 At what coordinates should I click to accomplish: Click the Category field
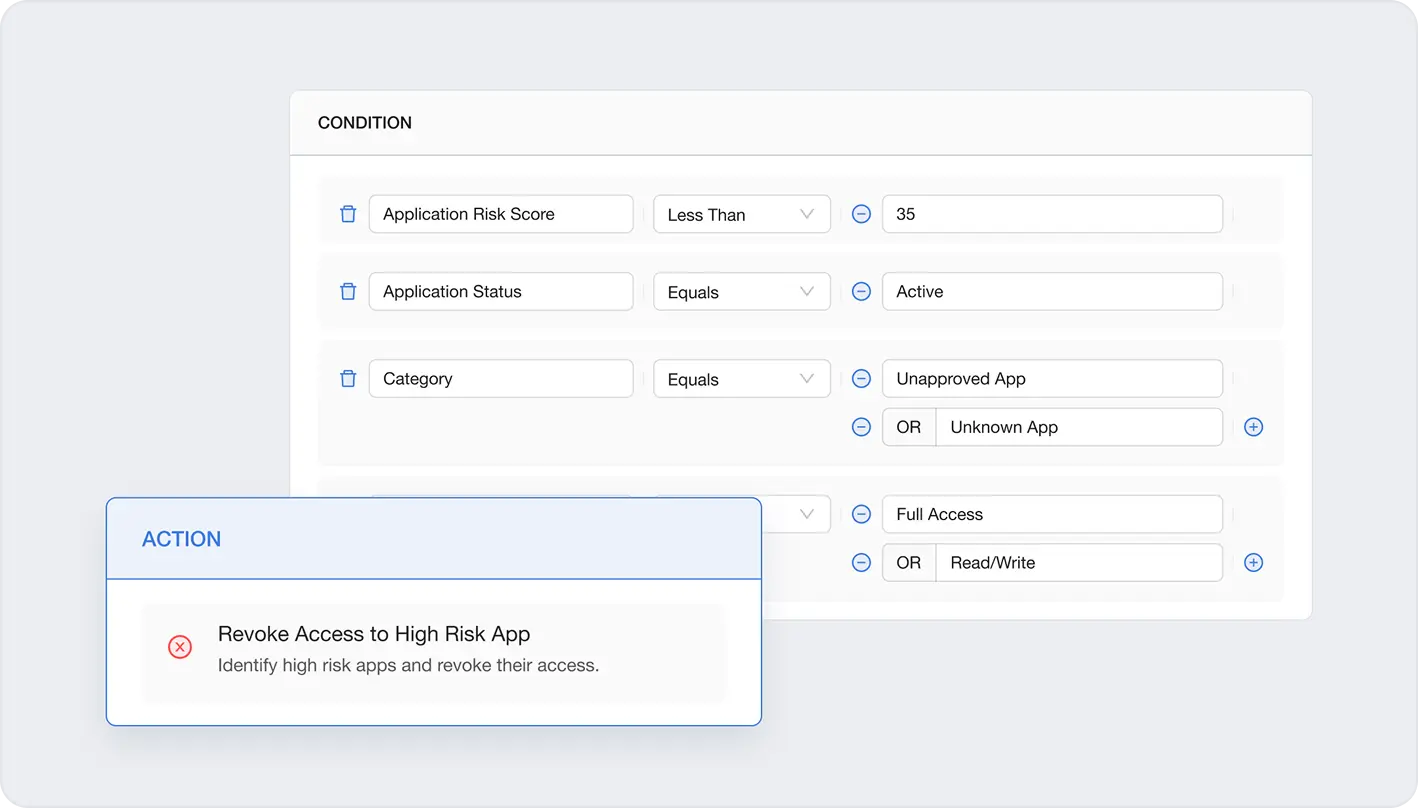(501, 379)
